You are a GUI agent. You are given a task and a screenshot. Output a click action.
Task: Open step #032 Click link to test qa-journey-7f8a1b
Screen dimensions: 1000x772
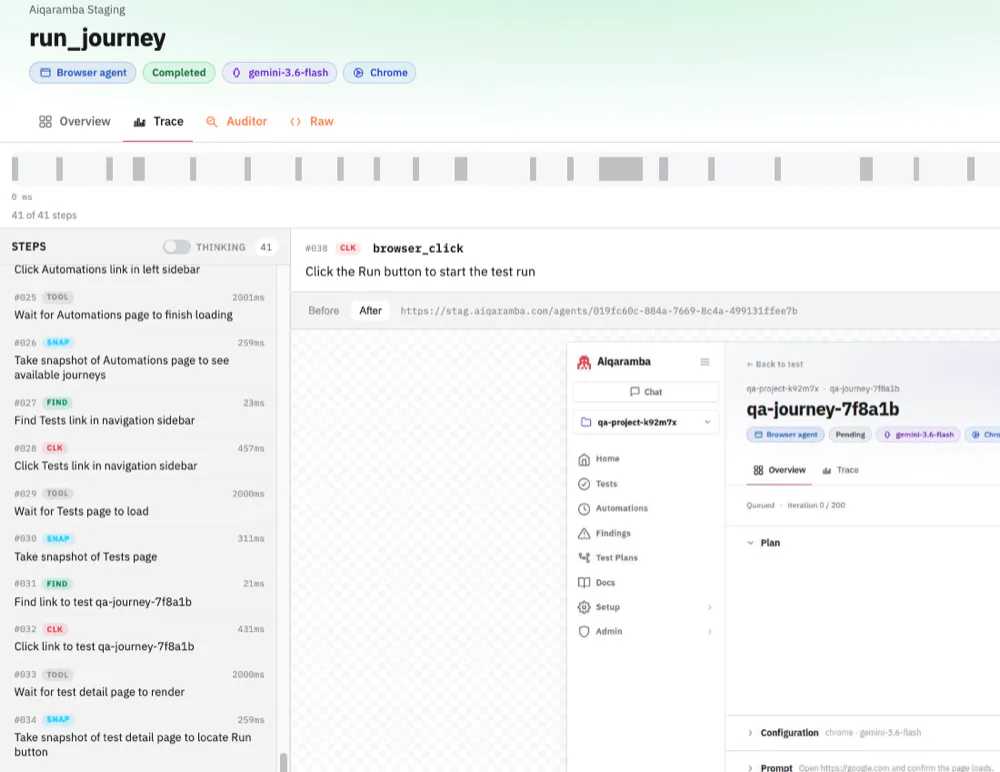coord(139,637)
